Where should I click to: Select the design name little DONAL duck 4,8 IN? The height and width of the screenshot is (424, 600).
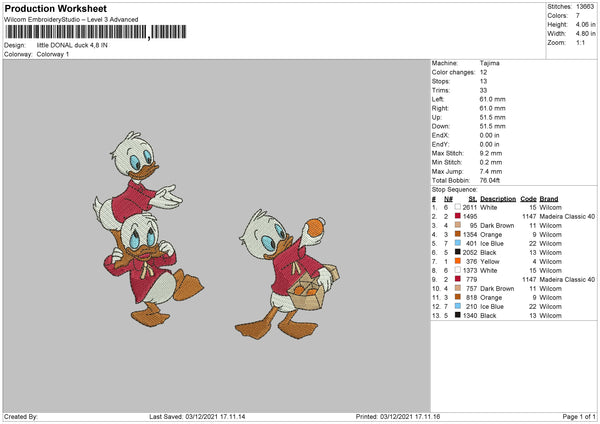pyautogui.click(x=72, y=45)
